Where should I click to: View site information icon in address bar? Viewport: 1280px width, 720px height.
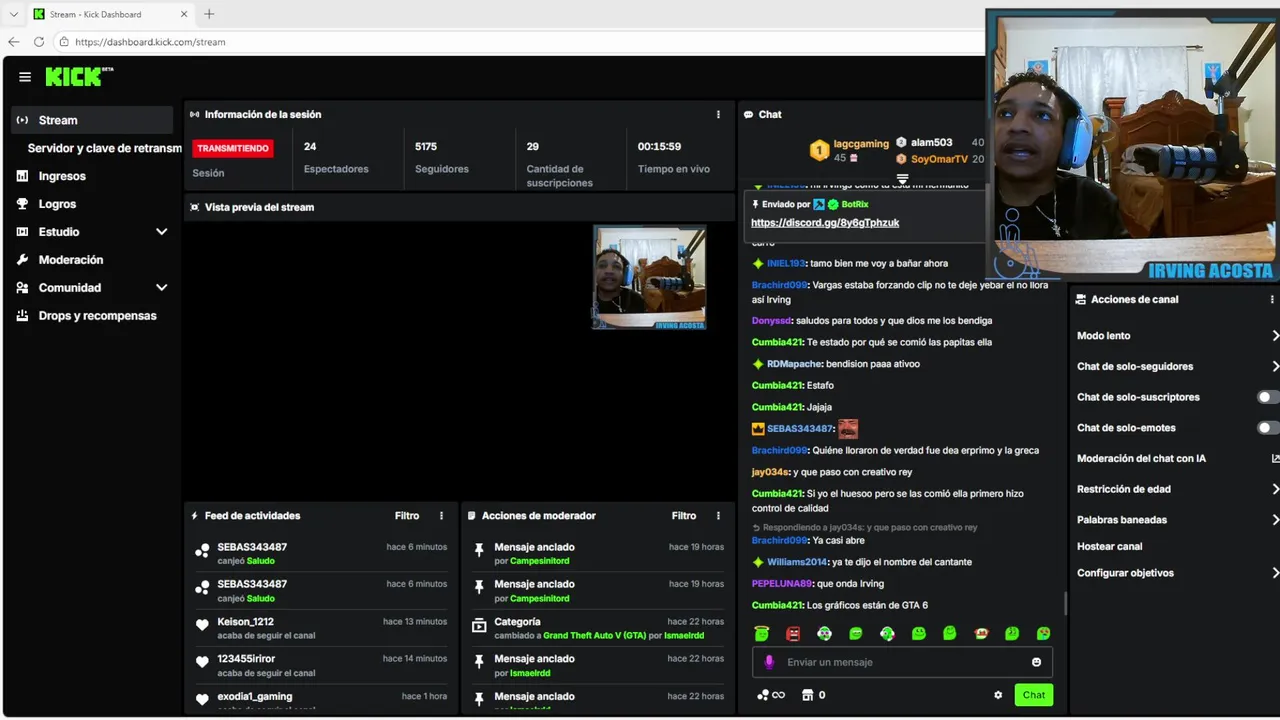pyautogui.click(x=64, y=42)
